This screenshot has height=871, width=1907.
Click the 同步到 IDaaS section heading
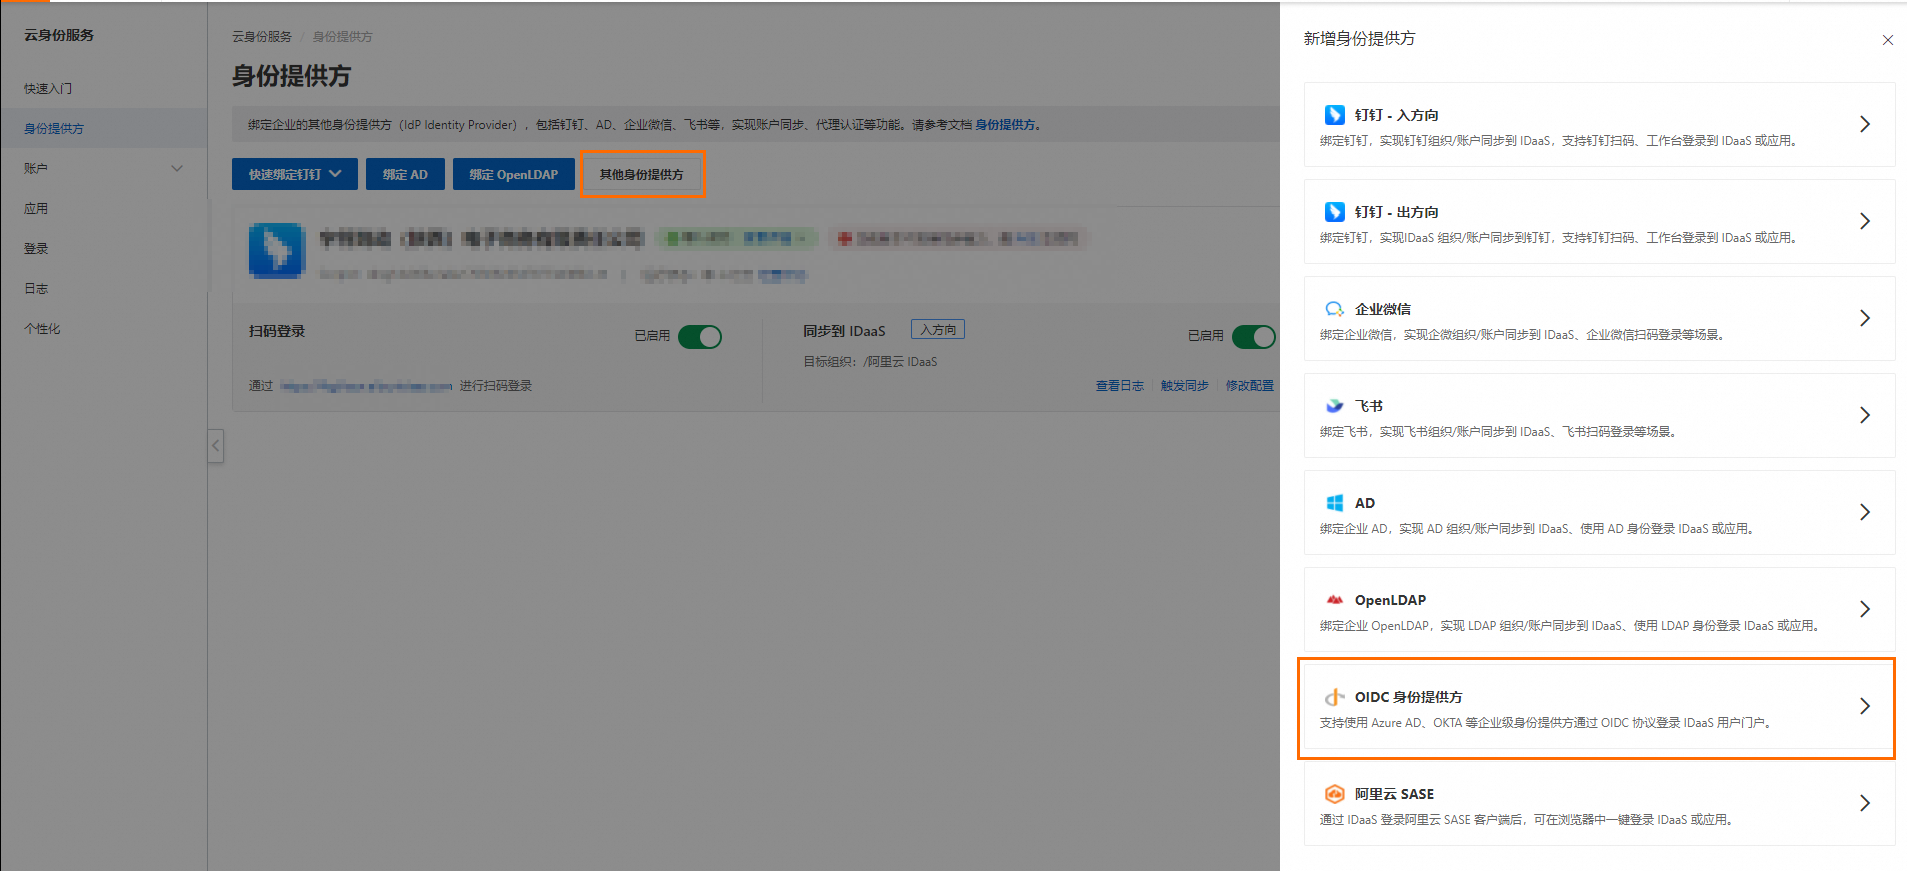click(844, 331)
